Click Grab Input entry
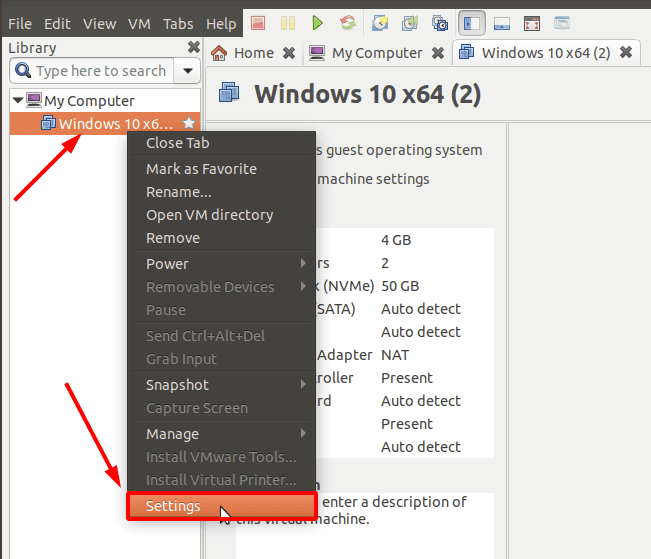The height and width of the screenshot is (559, 651). (x=222, y=359)
